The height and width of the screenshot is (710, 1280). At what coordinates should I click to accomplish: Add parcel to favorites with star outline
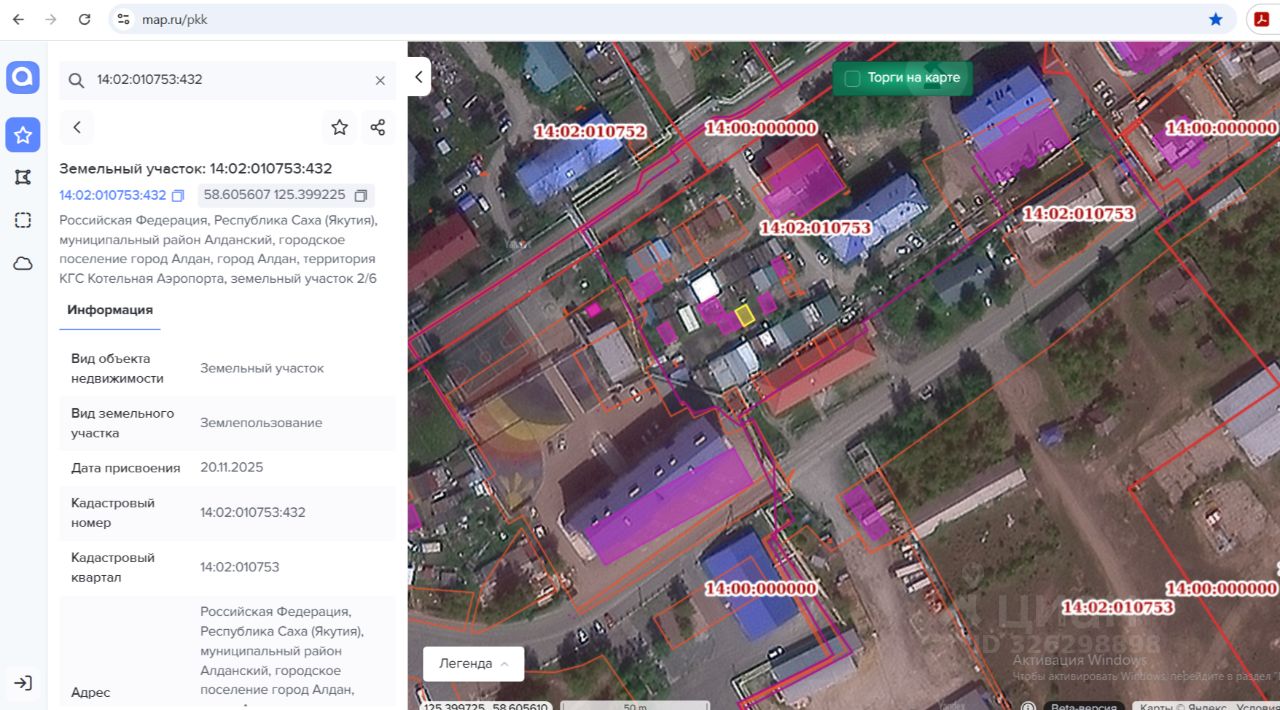click(340, 127)
